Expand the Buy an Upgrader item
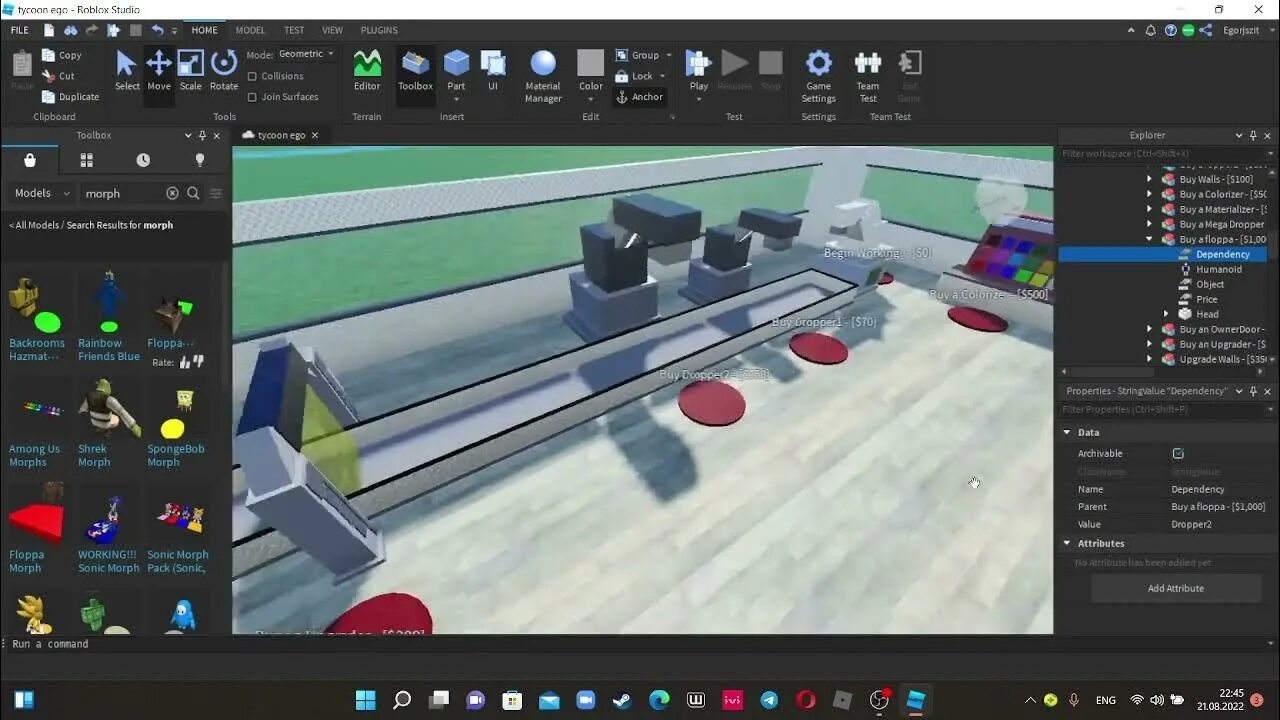 click(1150, 344)
